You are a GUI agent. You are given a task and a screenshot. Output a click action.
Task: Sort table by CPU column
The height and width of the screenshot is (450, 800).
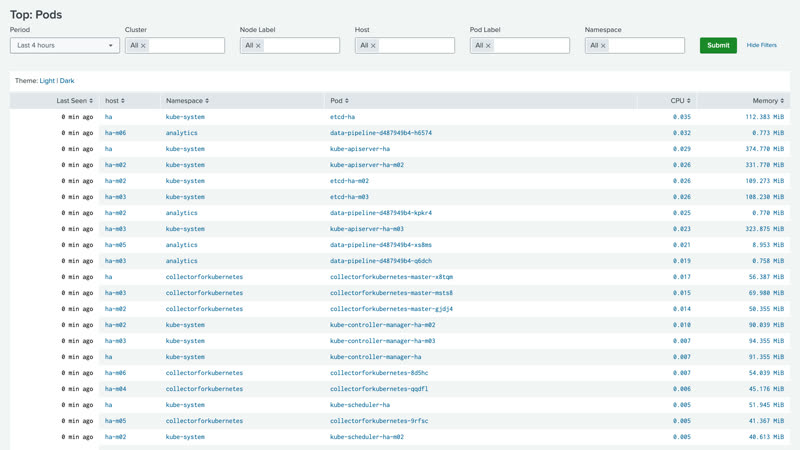[680, 101]
